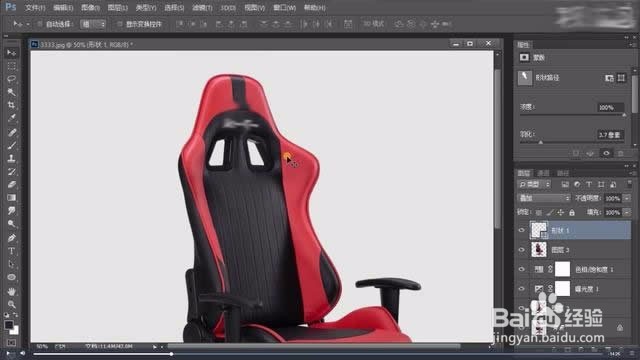Open the 图像 menu
Screen dimensions: 640x360
coord(90,8)
